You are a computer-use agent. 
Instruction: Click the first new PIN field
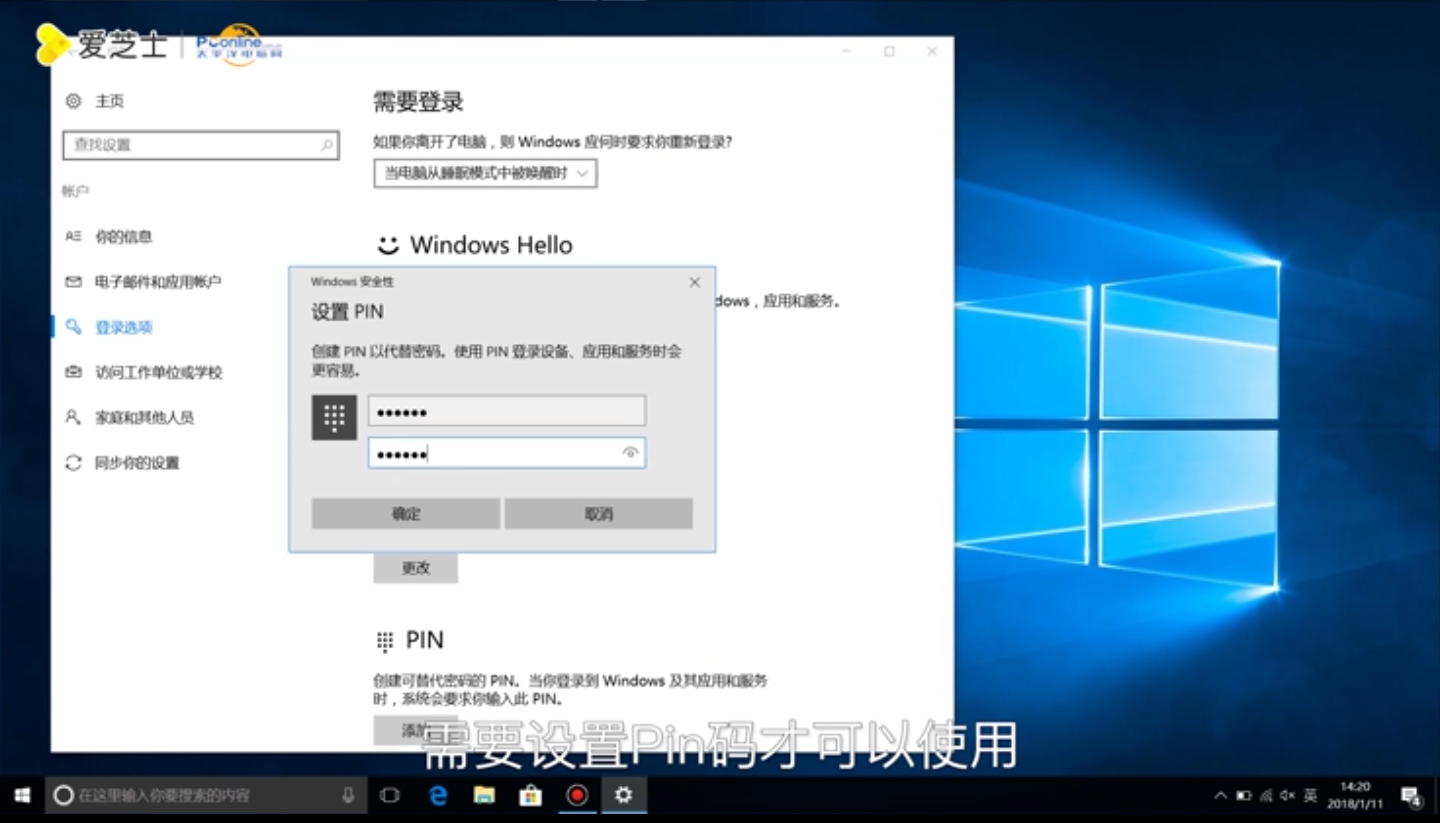[x=506, y=411]
